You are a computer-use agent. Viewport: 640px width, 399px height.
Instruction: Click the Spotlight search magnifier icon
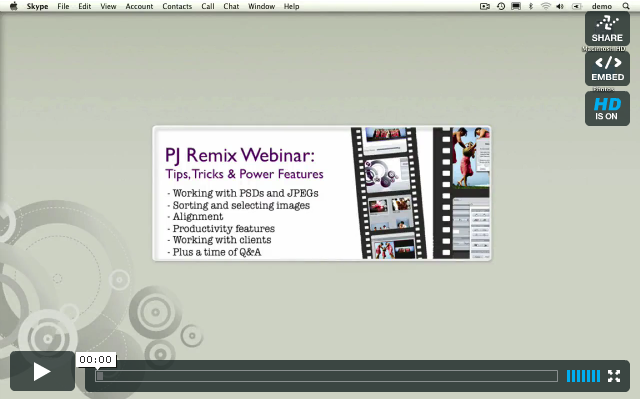[626, 6]
